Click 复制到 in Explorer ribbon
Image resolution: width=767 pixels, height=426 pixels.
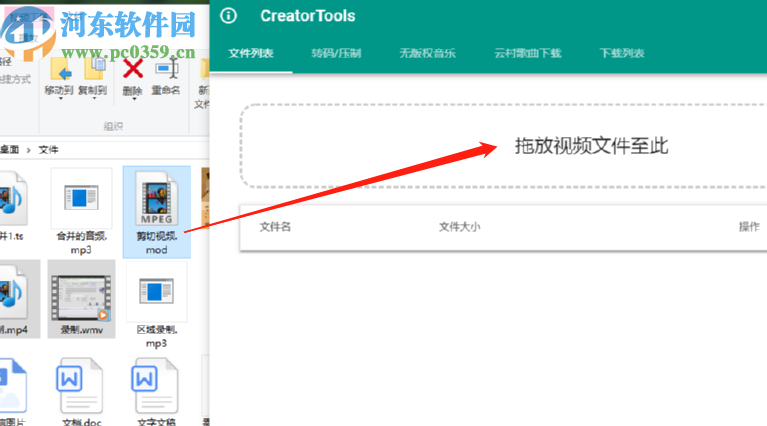[93, 76]
